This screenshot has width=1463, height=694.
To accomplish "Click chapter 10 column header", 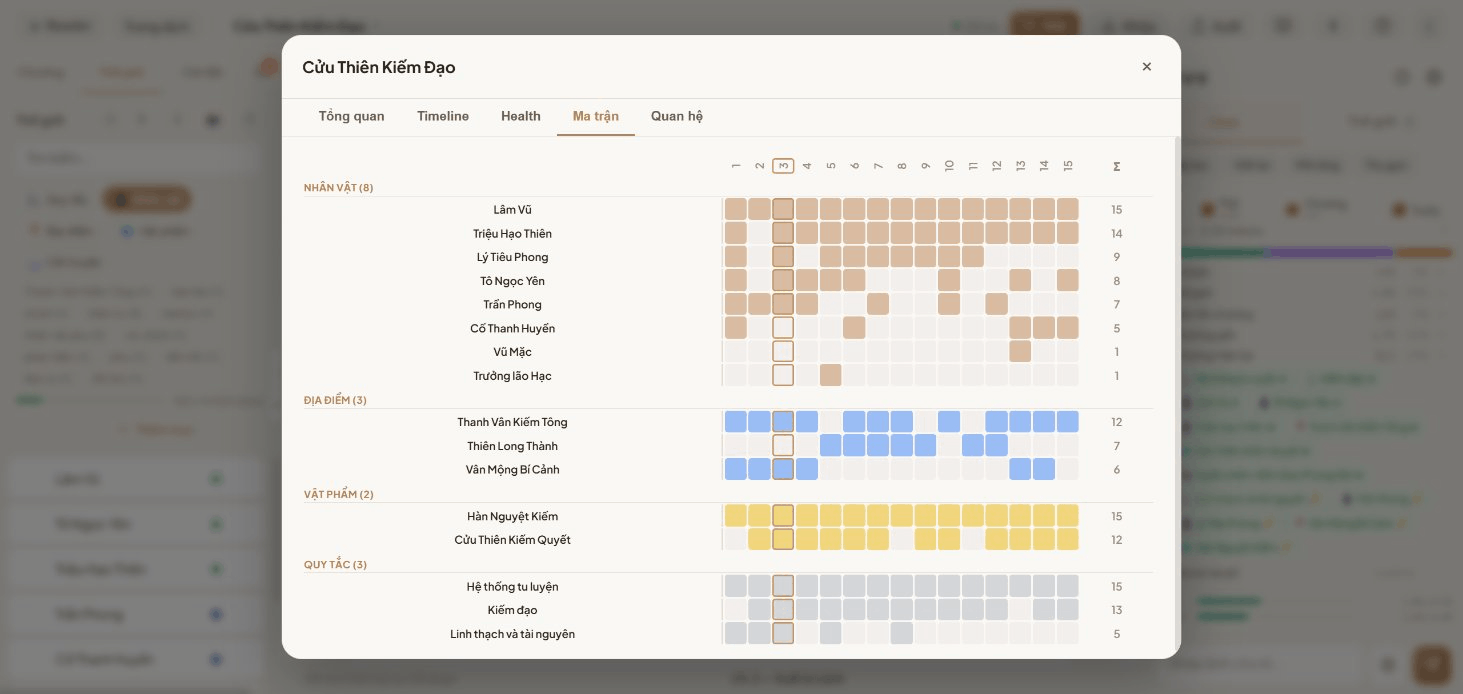I will (949, 166).
